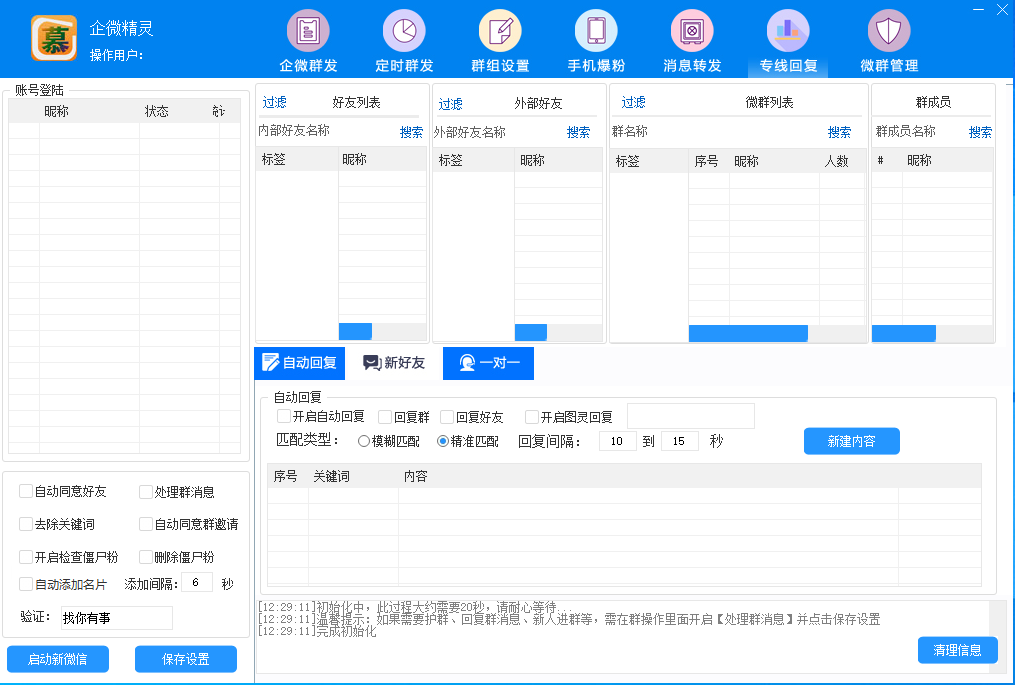Click 昵称 header in 账号登陆 table
This screenshot has height=685, width=1015.
56,111
